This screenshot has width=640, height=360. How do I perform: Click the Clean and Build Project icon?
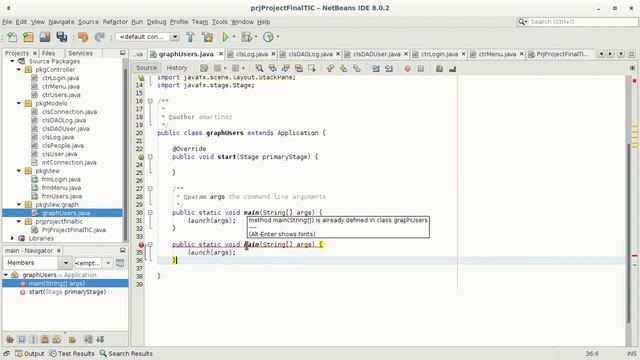pyautogui.click(x=207, y=37)
